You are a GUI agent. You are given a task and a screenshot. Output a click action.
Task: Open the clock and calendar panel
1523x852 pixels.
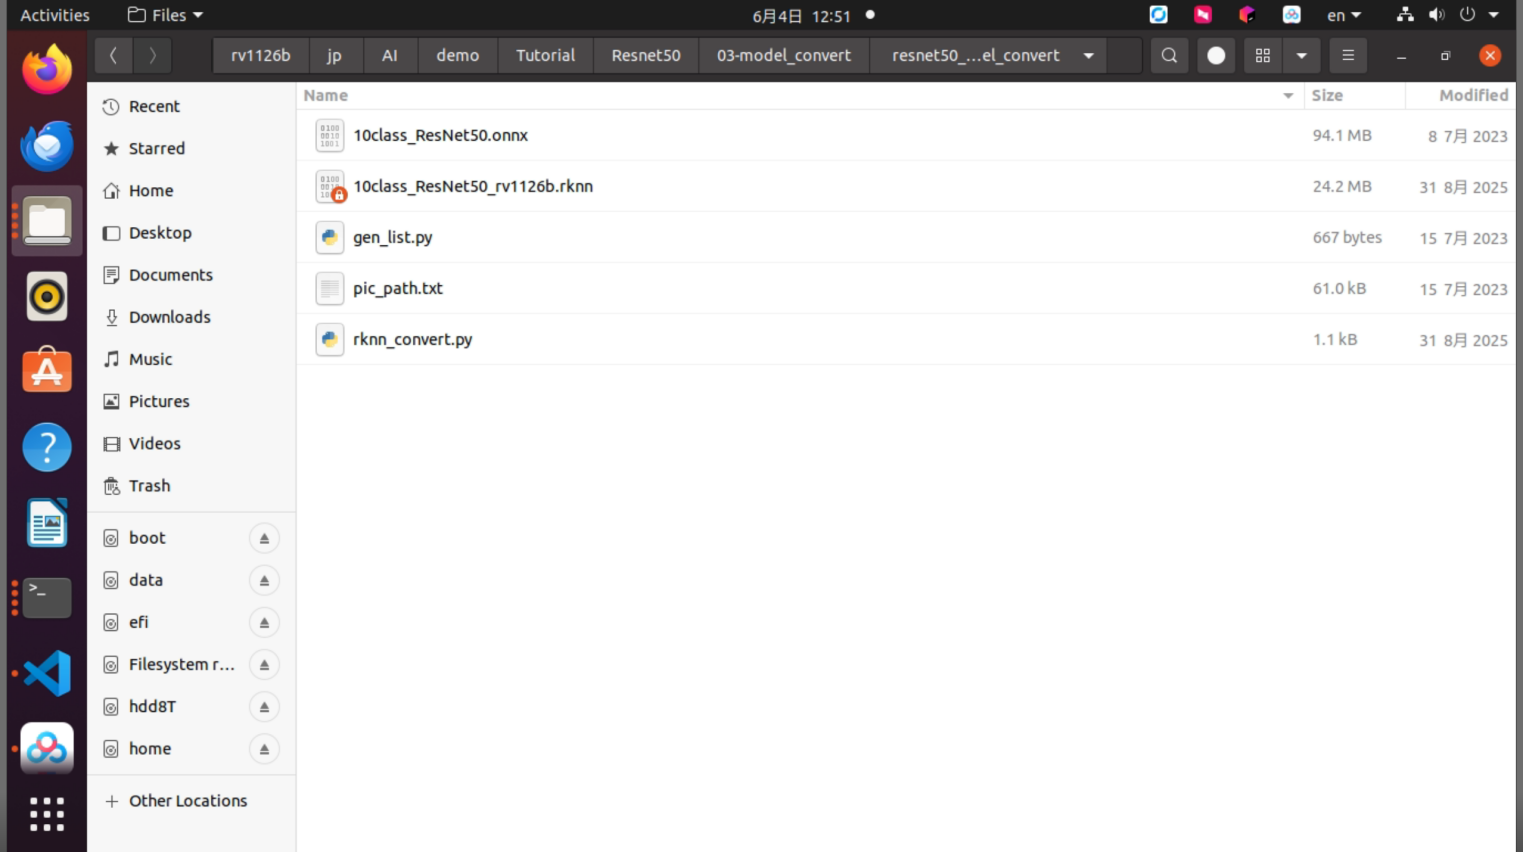(x=802, y=15)
